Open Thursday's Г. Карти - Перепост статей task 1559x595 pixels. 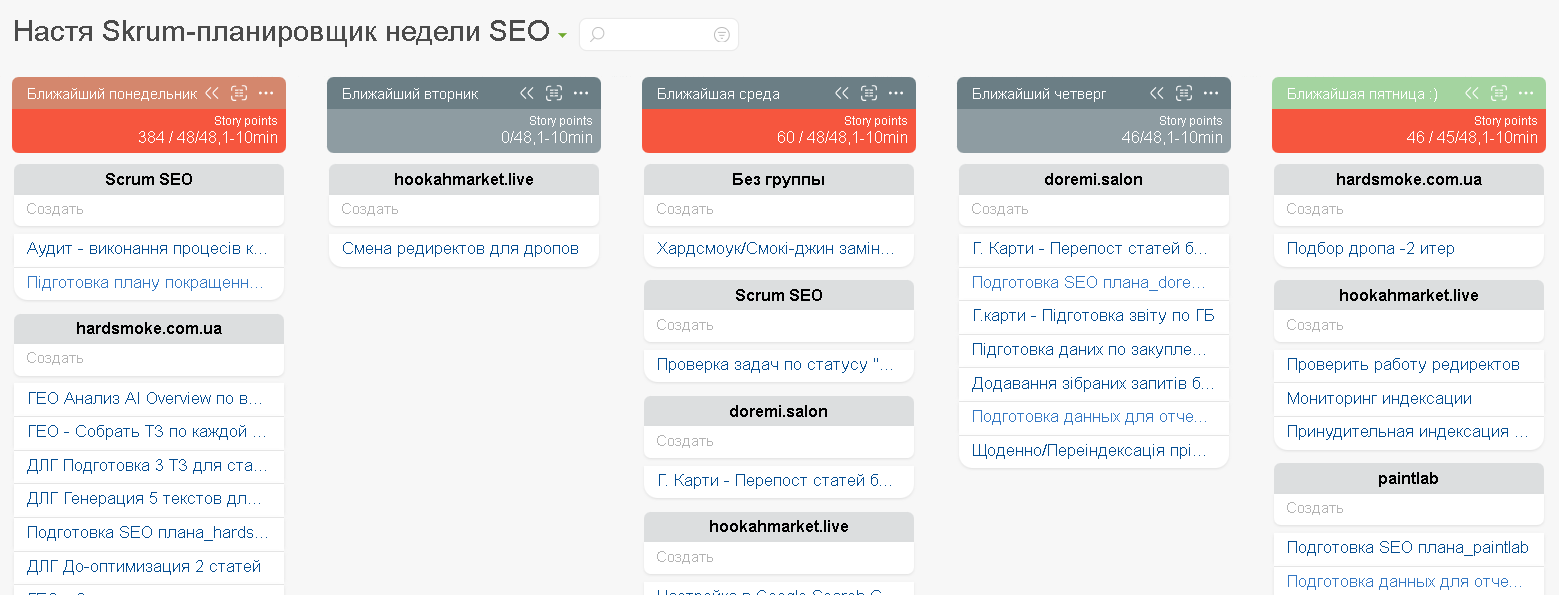1090,248
